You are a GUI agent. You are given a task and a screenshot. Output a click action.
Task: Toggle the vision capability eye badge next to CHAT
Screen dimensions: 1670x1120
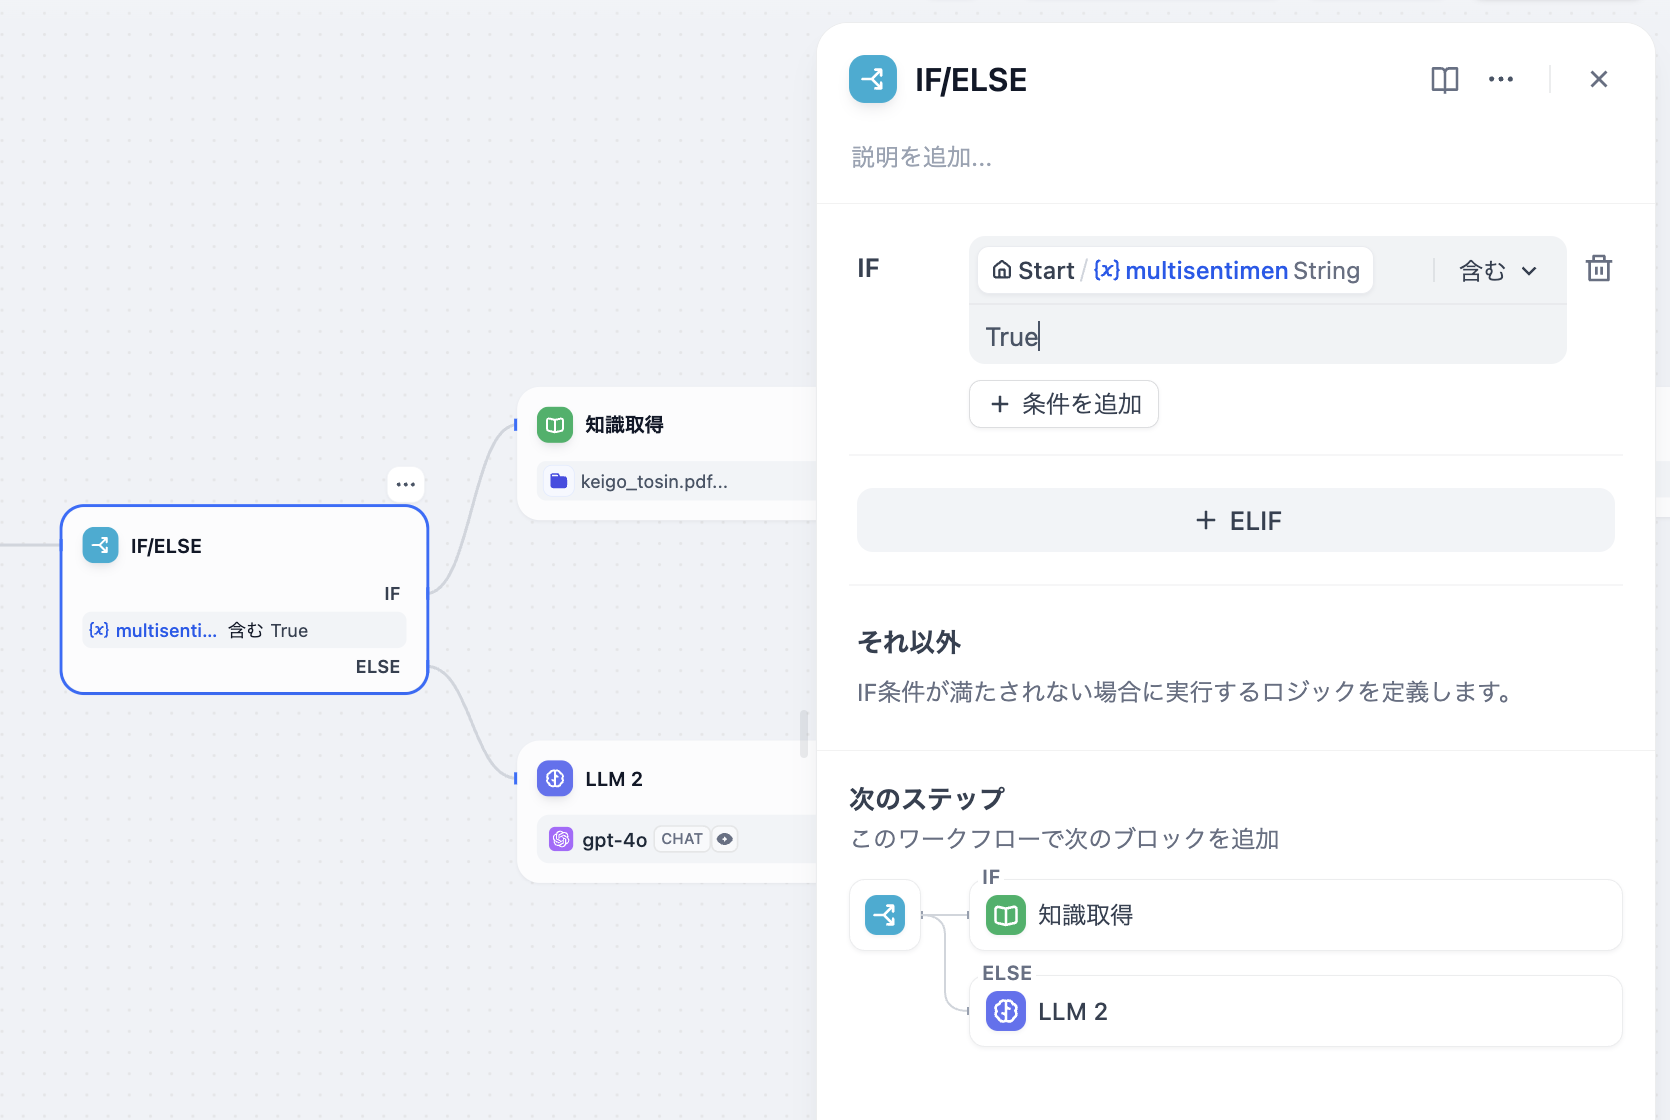[x=725, y=838]
